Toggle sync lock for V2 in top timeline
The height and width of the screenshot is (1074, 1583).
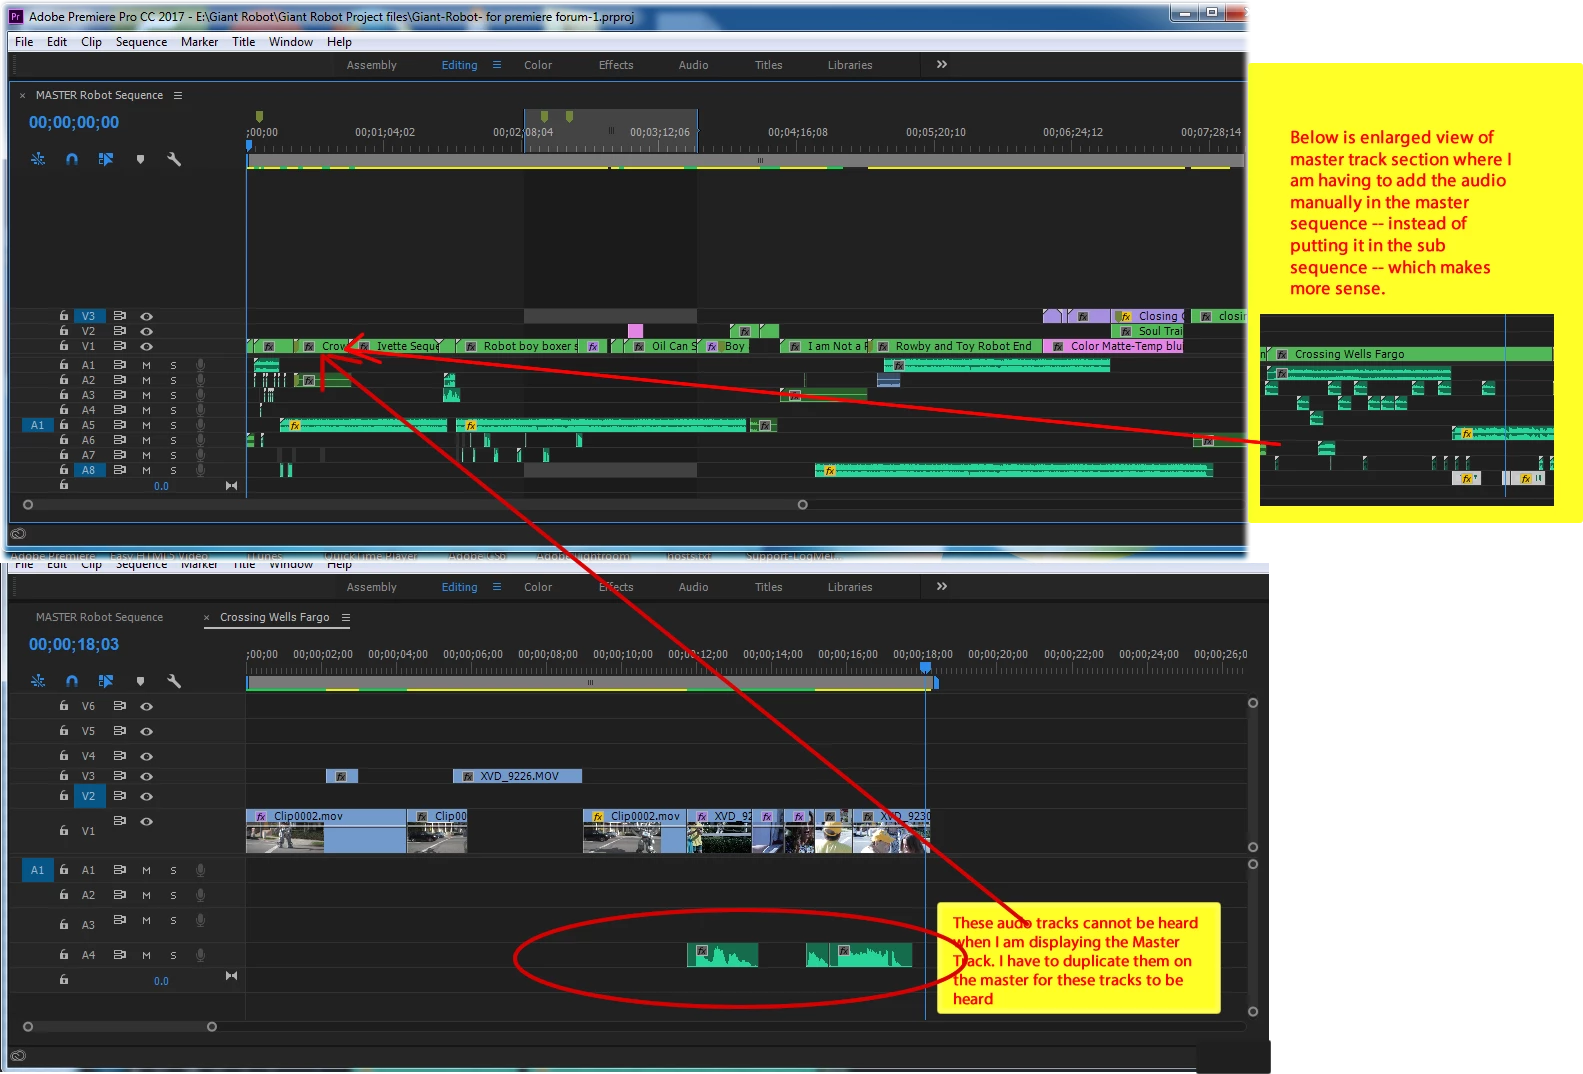[x=120, y=331]
